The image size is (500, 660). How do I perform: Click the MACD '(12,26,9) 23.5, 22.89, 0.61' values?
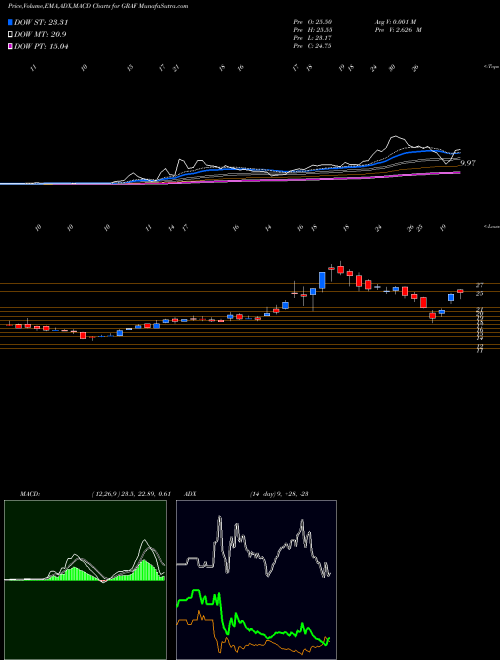(131, 494)
